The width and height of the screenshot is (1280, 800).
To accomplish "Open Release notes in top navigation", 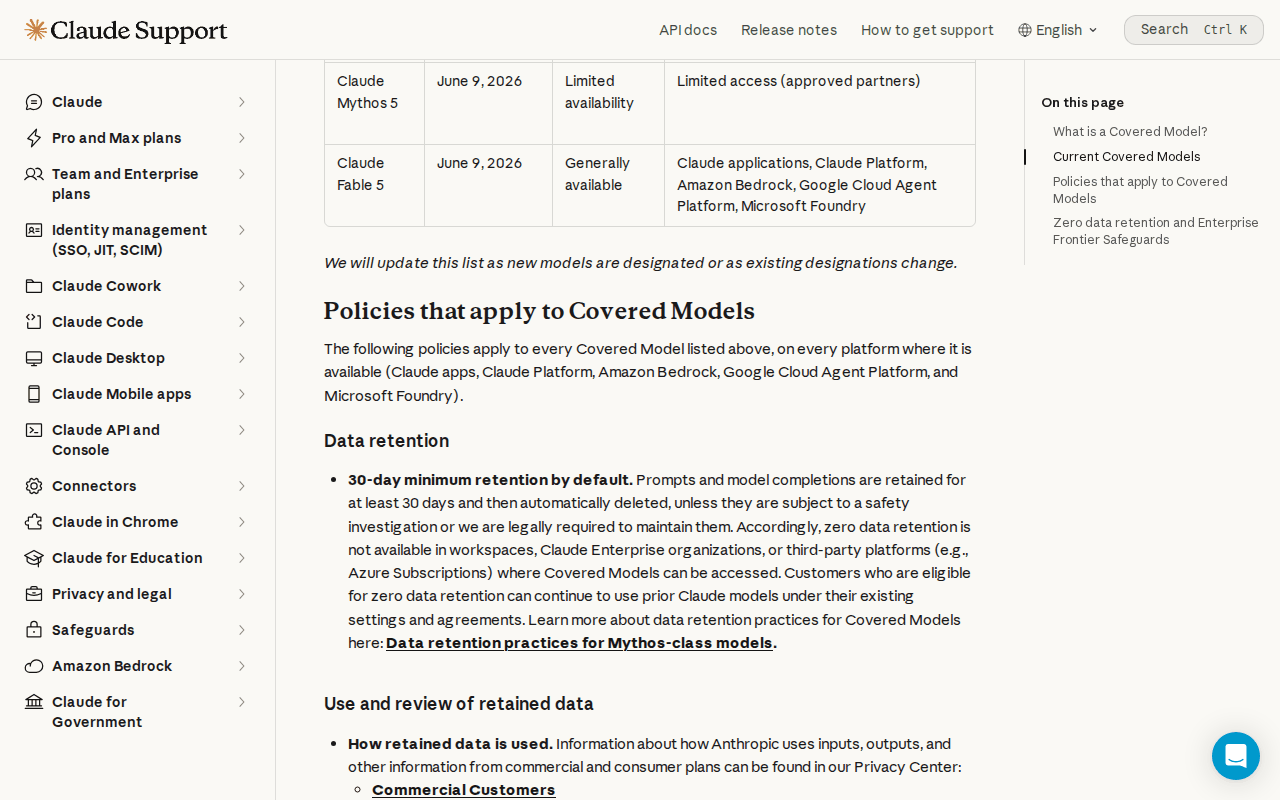I will click(x=789, y=30).
